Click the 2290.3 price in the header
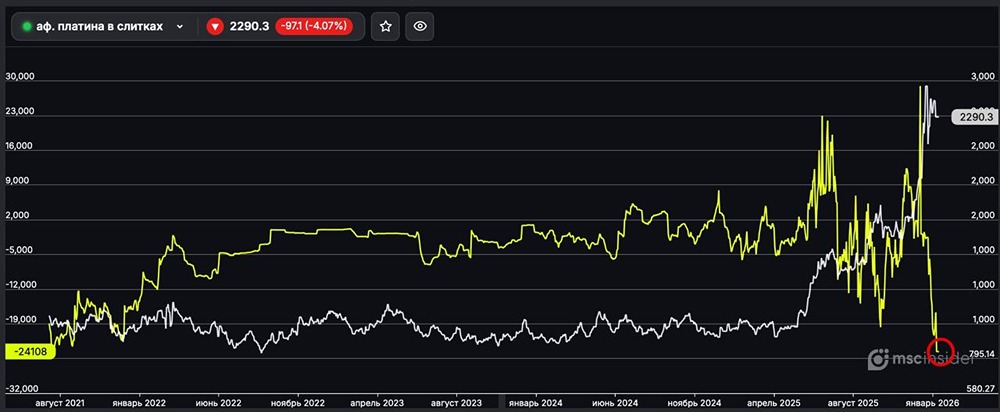Screen dimensions: 1000x412 [x=250, y=27]
